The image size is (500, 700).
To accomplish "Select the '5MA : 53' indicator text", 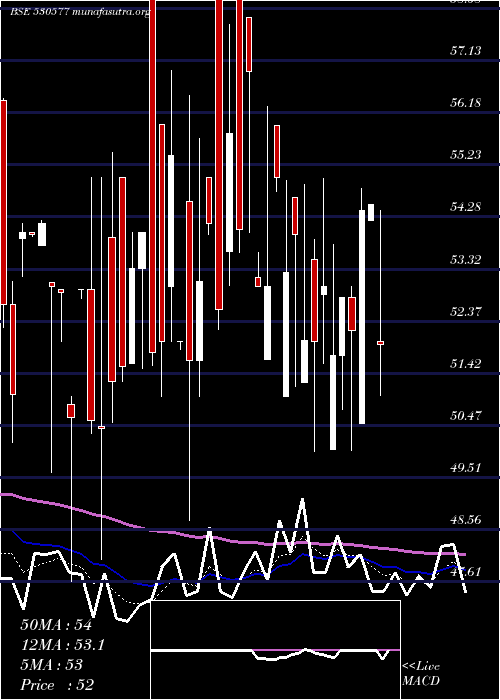I will point(52,665).
